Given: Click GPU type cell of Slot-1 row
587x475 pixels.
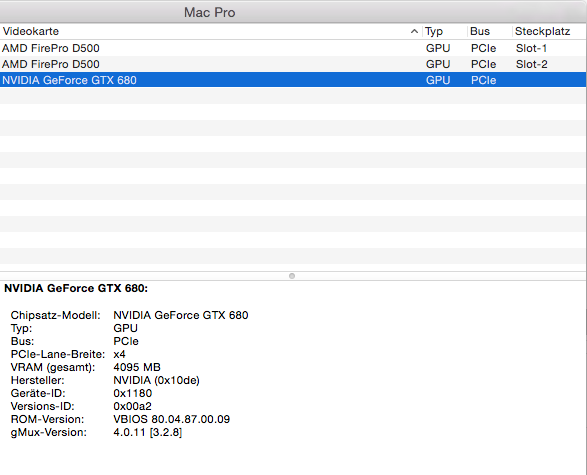Looking at the screenshot, I should coord(438,48).
